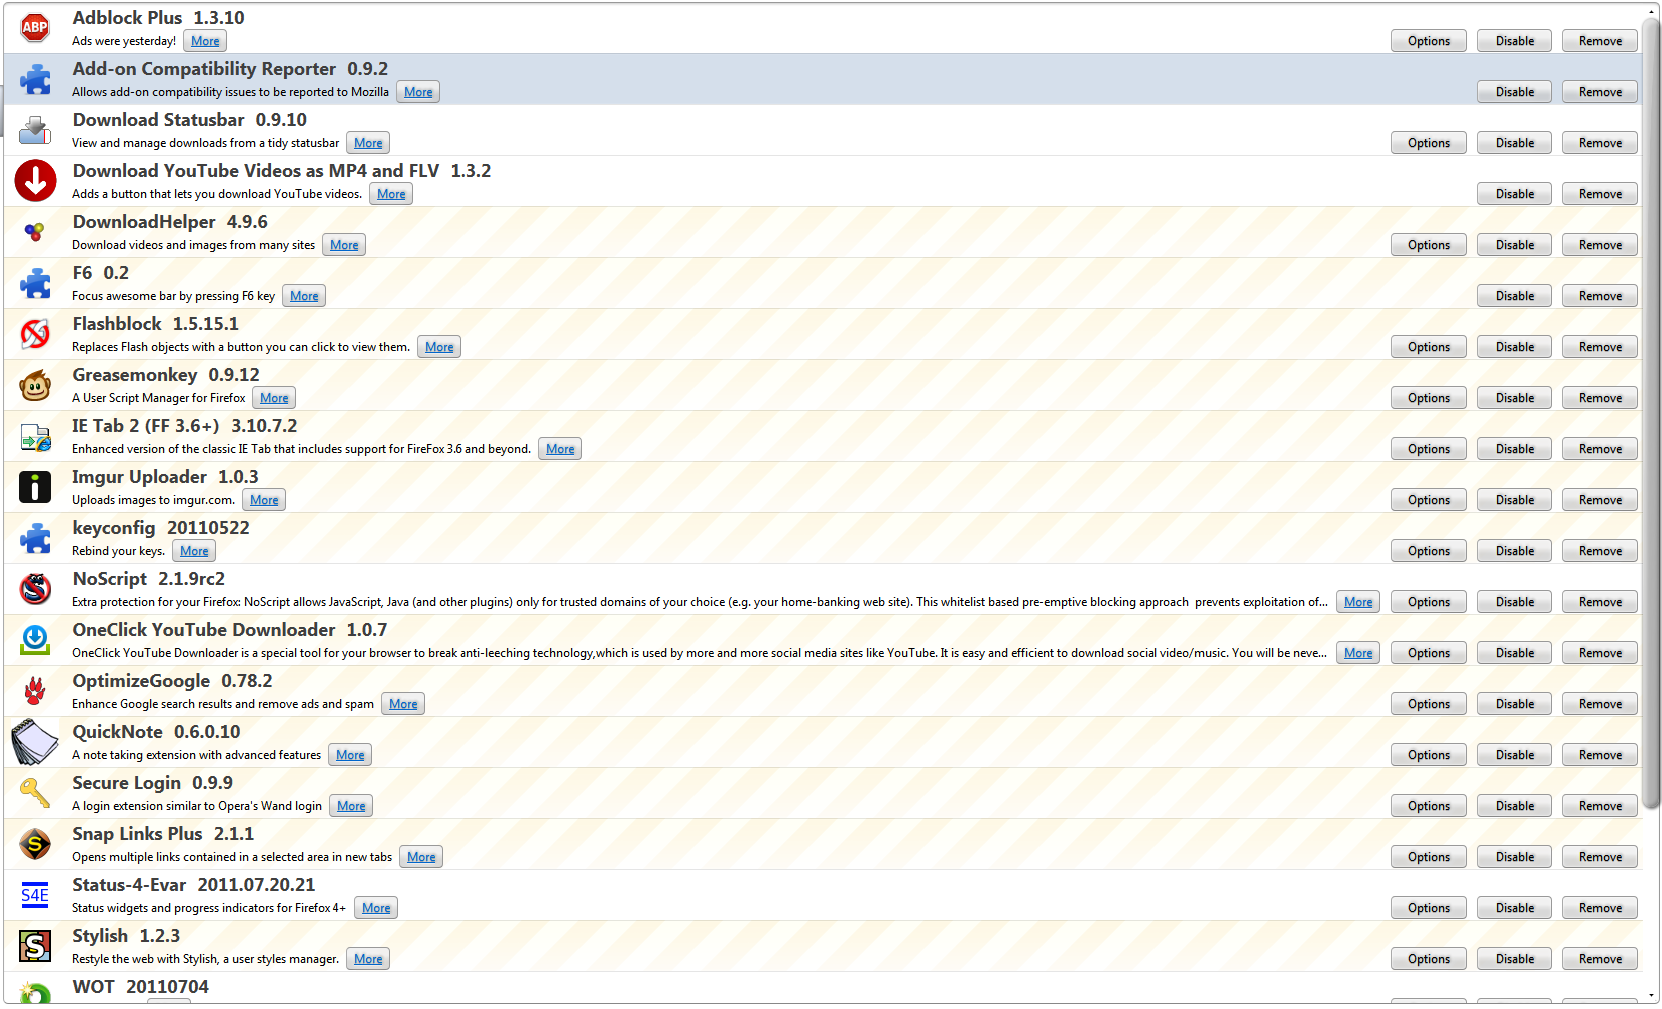Select the NoScript 2.1.9rc2 title text
Image resolution: width=1662 pixels, height=1009 pixels.
[x=149, y=579]
